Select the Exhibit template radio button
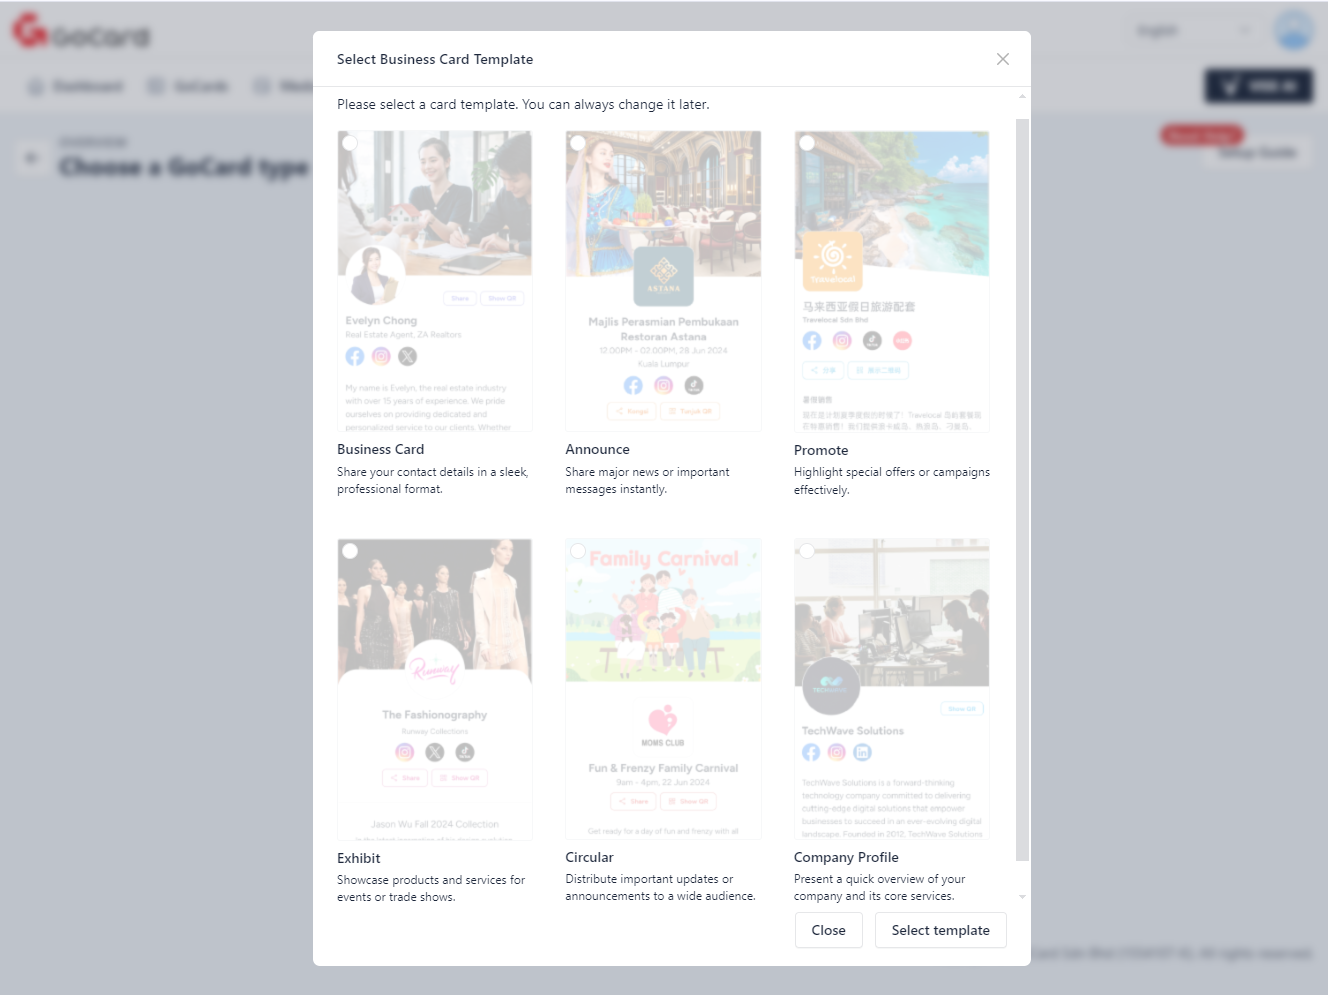The image size is (1328, 995). pyautogui.click(x=350, y=551)
